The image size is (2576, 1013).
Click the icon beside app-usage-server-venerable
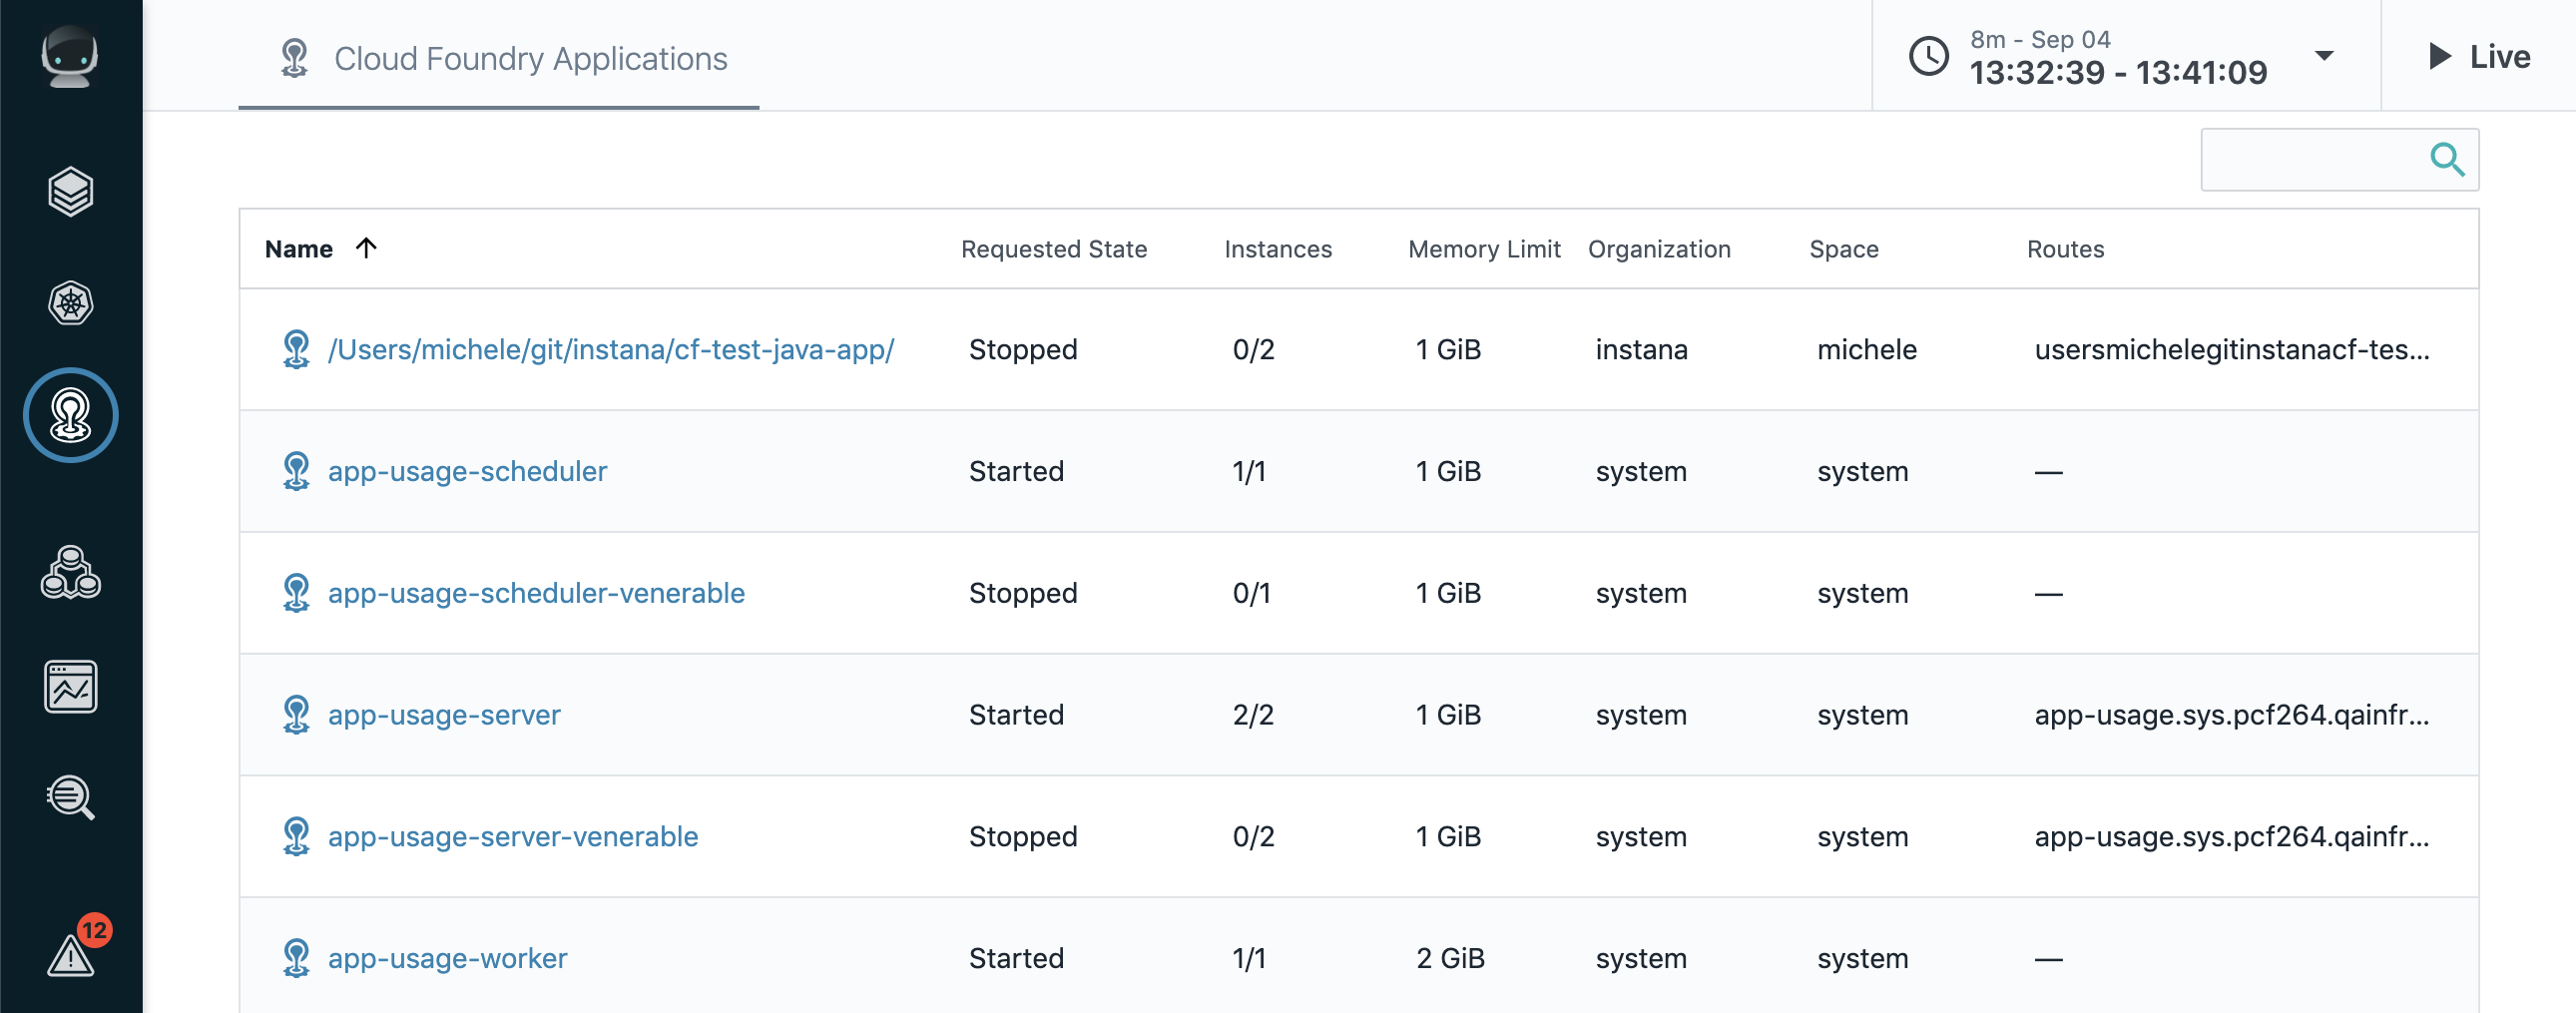coord(296,837)
